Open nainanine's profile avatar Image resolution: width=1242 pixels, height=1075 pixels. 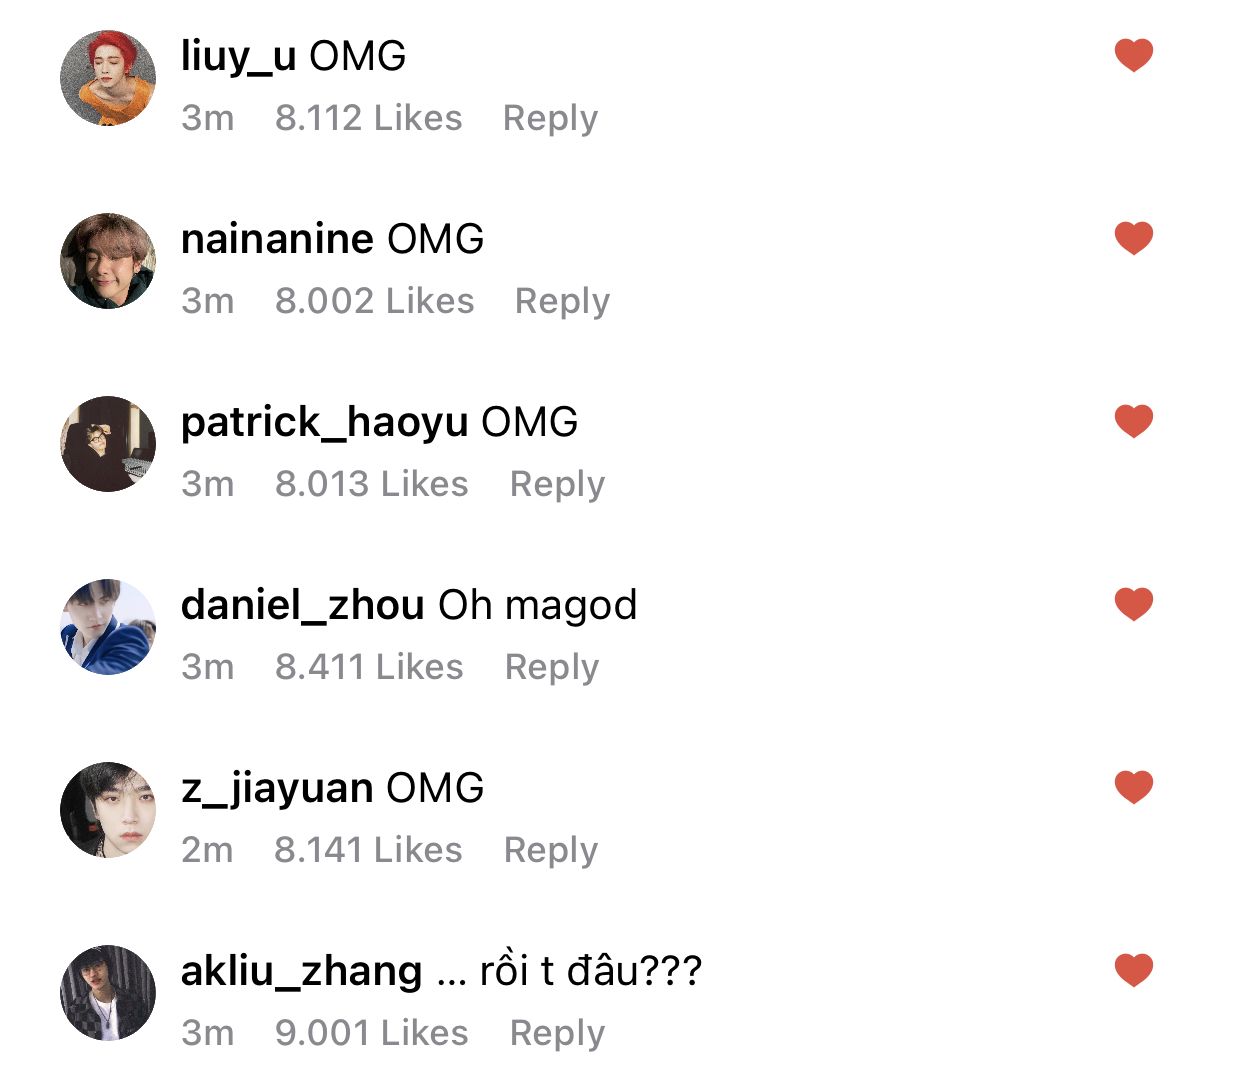pyautogui.click(x=108, y=261)
